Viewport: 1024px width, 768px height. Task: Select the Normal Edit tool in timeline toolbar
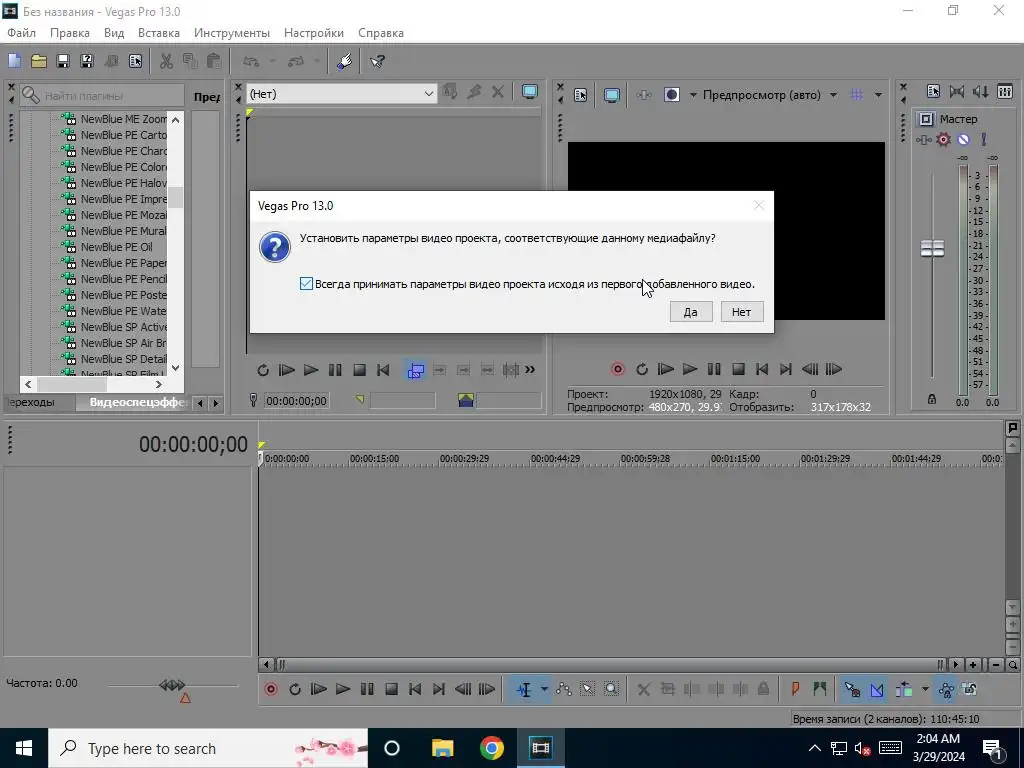pyautogui.click(x=524, y=689)
